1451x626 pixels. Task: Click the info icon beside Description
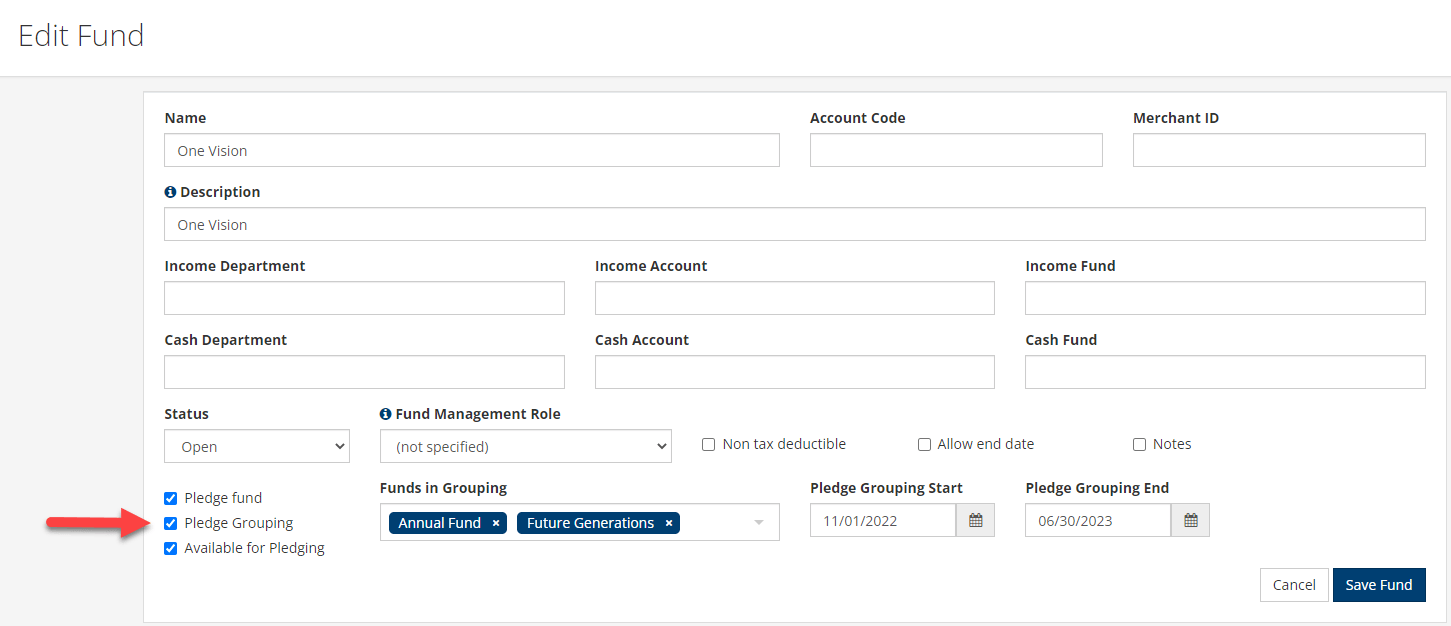pos(170,191)
